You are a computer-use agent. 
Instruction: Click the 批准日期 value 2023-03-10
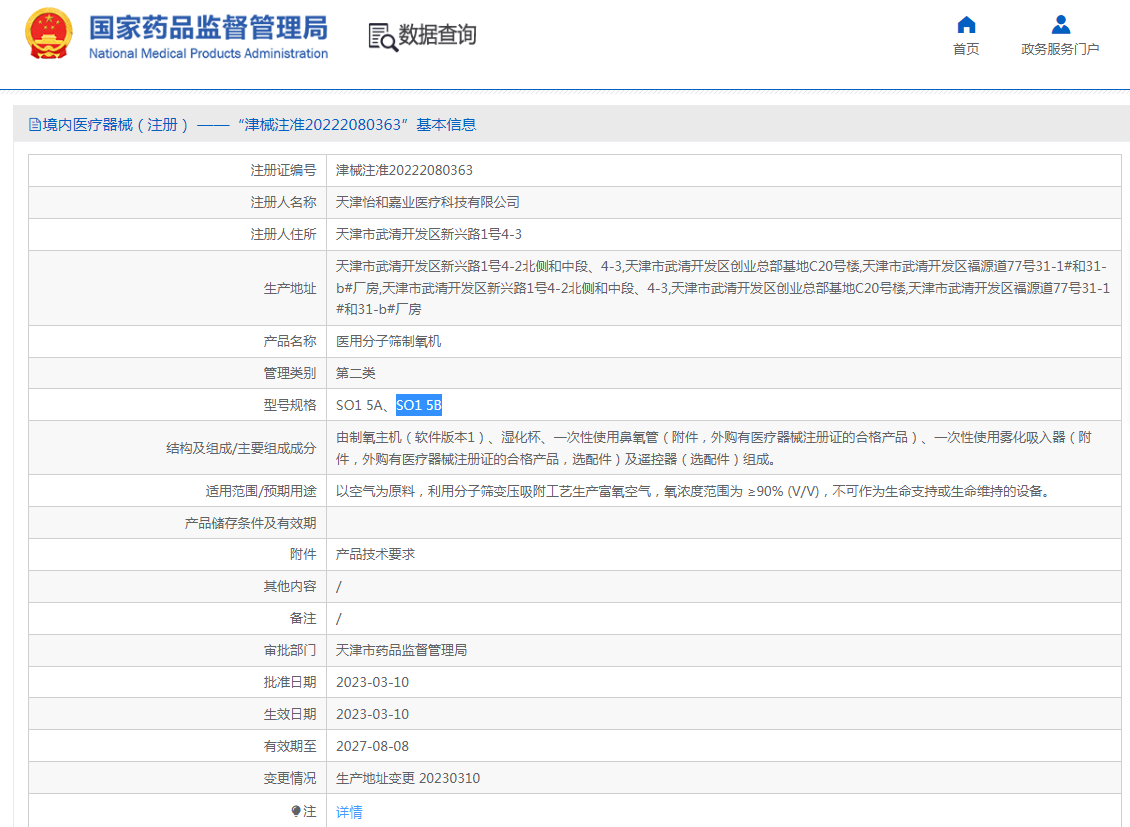click(373, 682)
